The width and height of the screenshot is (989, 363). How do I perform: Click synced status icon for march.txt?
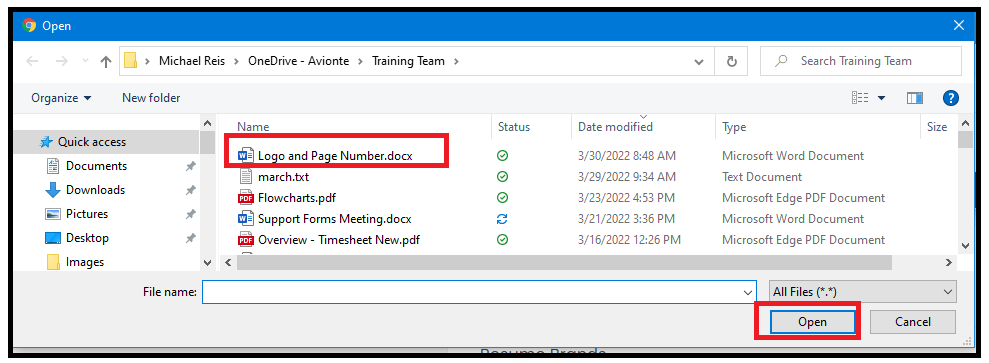pyautogui.click(x=503, y=177)
